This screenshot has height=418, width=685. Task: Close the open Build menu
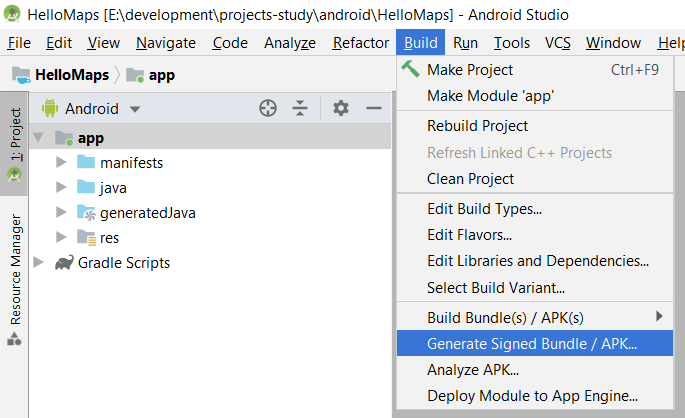[421, 42]
